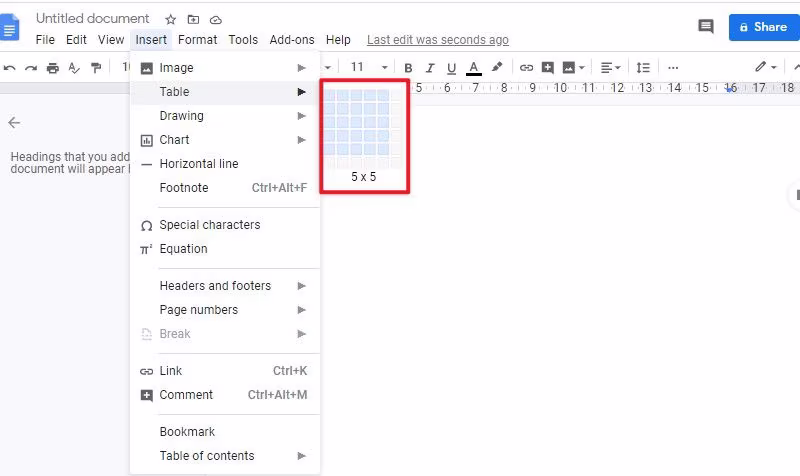The height and width of the screenshot is (476, 800).
Task: Open the font size 11 dropdown
Action: (369, 67)
